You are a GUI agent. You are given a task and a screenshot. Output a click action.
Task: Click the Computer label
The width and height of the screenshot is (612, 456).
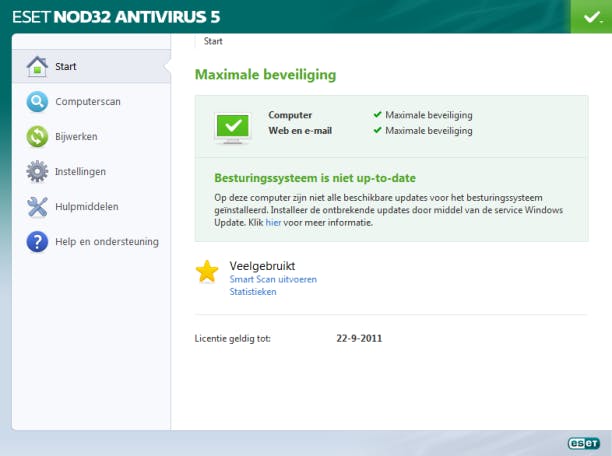coord(290,115)
